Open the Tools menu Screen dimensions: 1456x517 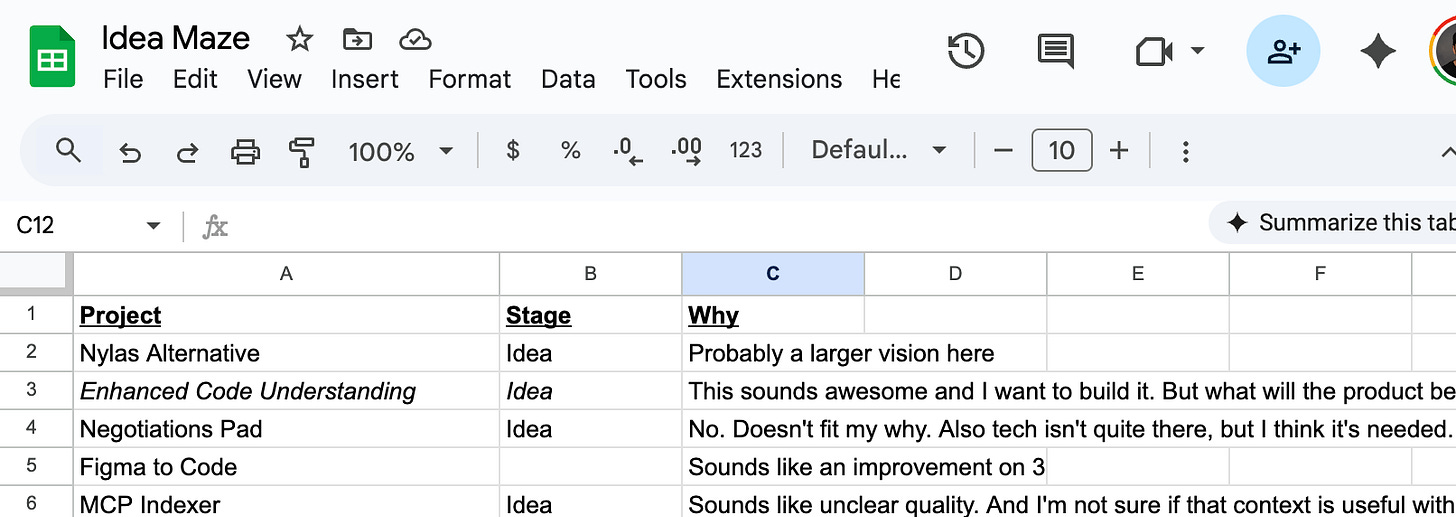(x=656, y=79)
